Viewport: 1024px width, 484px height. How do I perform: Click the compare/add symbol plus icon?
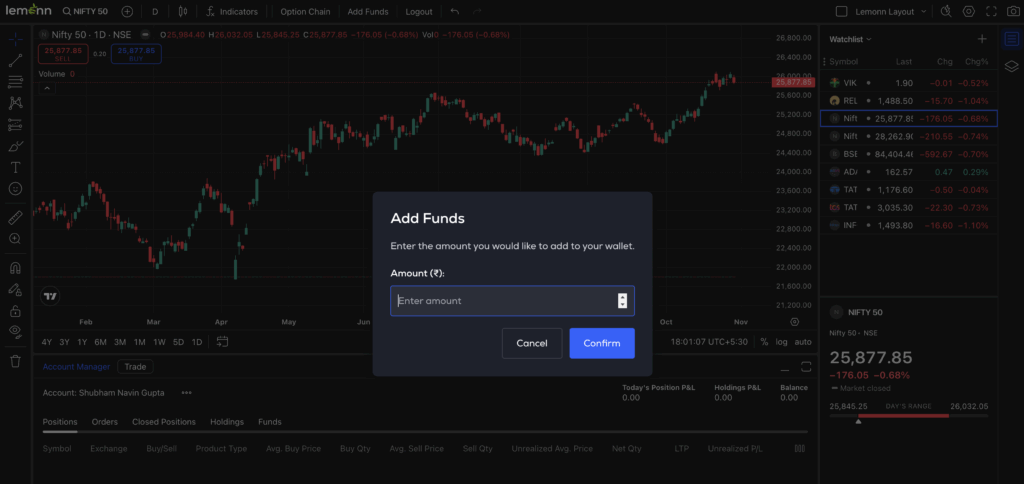tap(127, 12)
